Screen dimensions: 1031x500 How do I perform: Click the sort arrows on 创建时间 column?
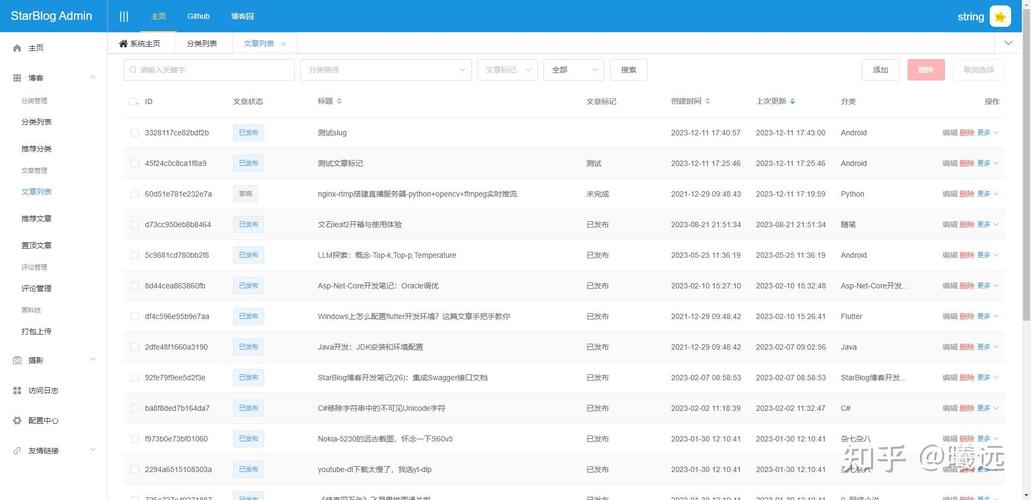[x=707, y=102]
